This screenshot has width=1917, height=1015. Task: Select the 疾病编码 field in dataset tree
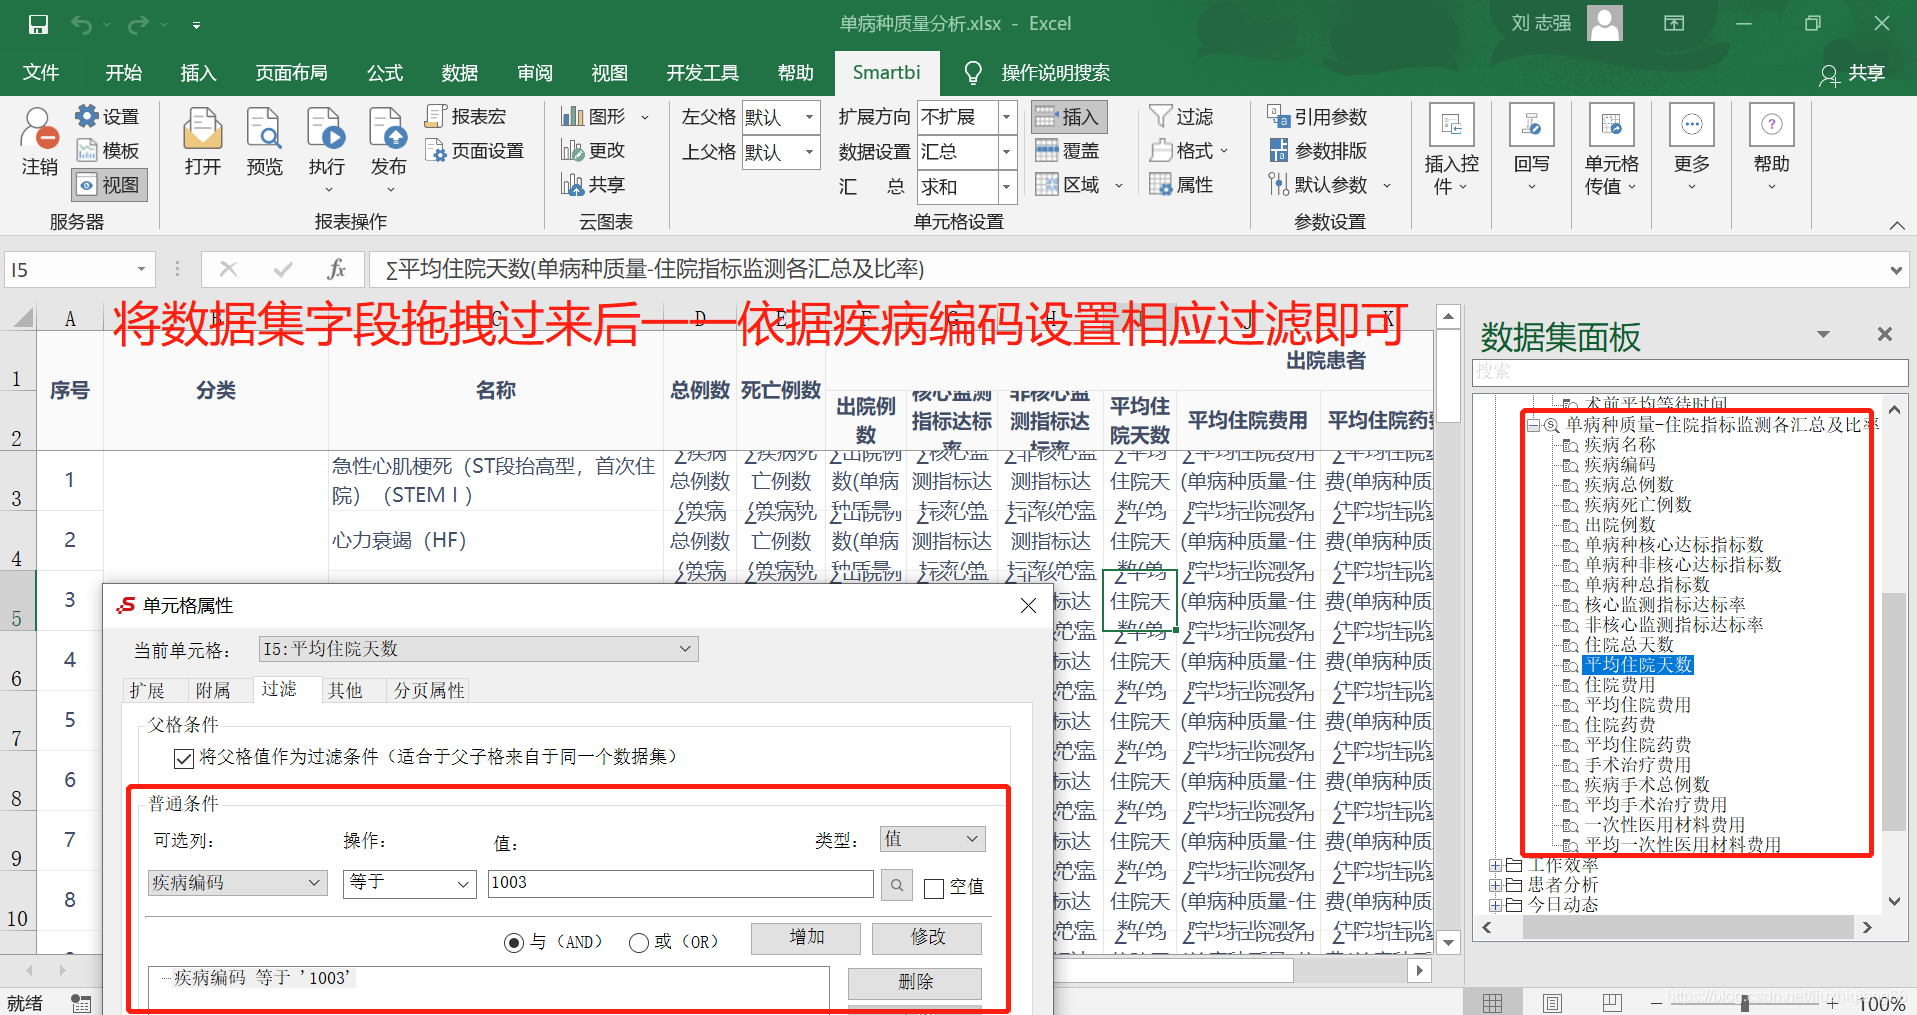tap(1620, 465)
